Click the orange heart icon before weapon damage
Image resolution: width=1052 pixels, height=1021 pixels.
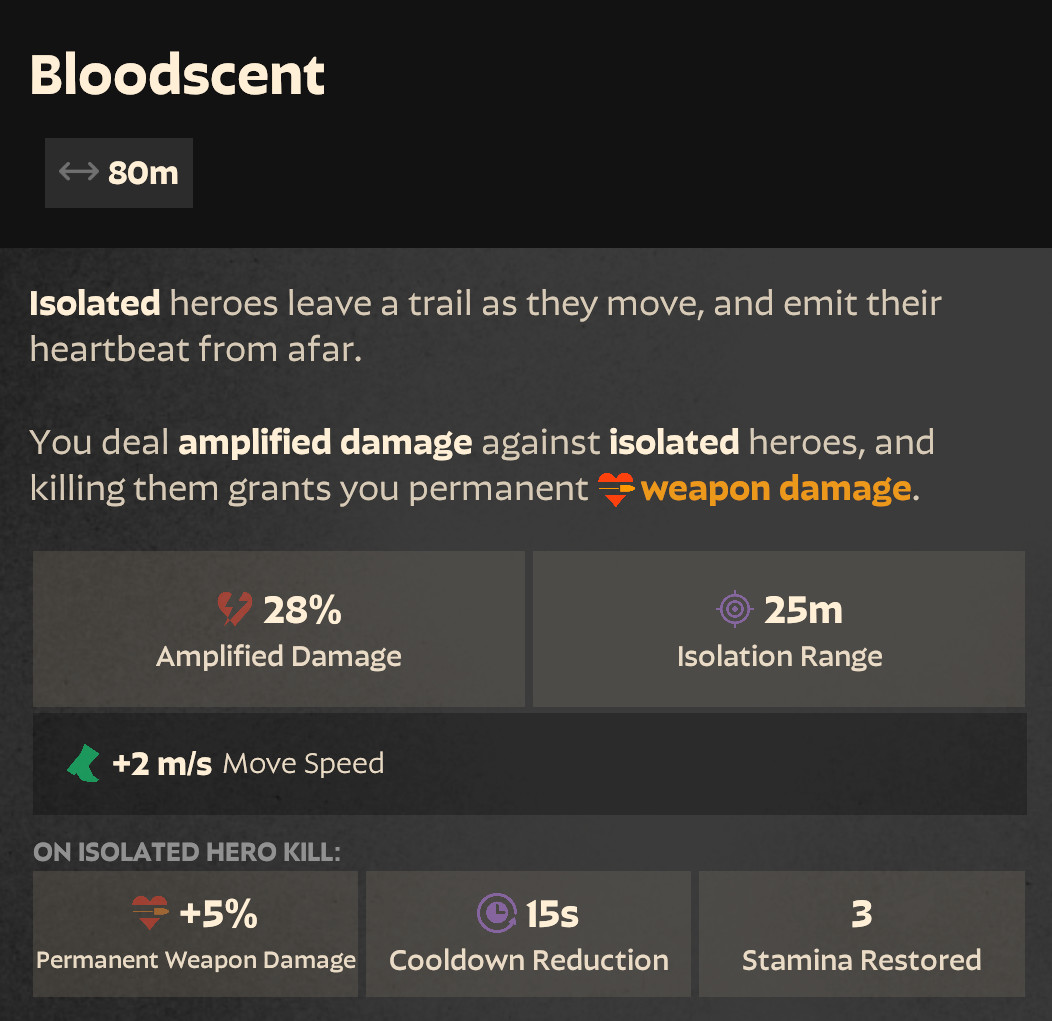click(x=615, y=489)
